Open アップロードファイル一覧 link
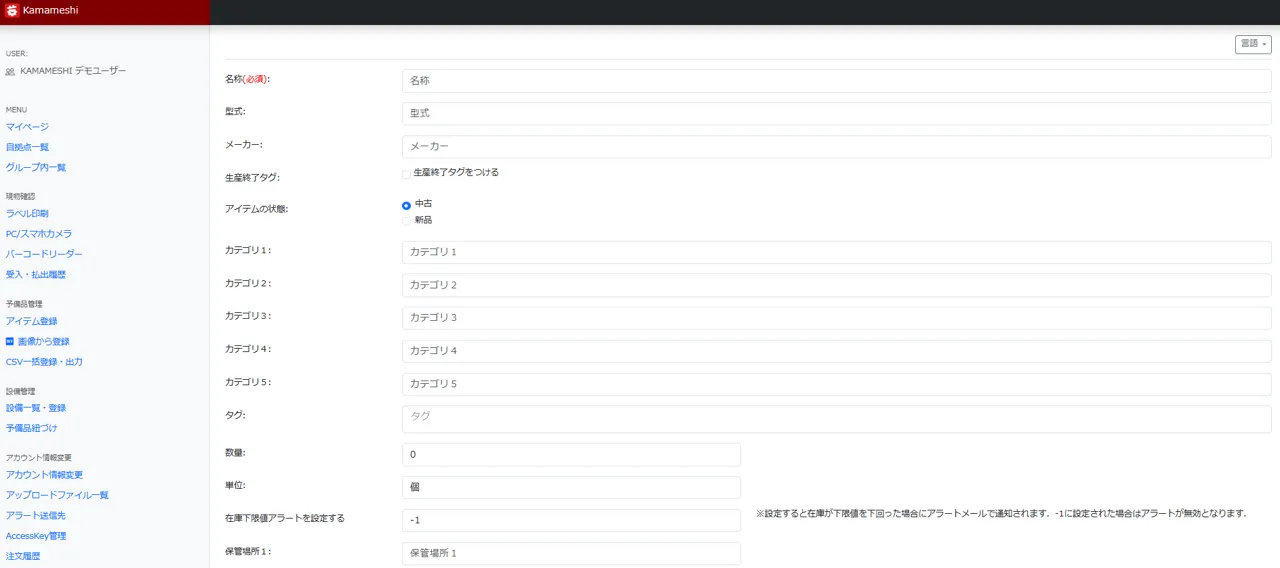Viewport: 1280px width, 568px height. pyautogui.click(x=57, y=495)
